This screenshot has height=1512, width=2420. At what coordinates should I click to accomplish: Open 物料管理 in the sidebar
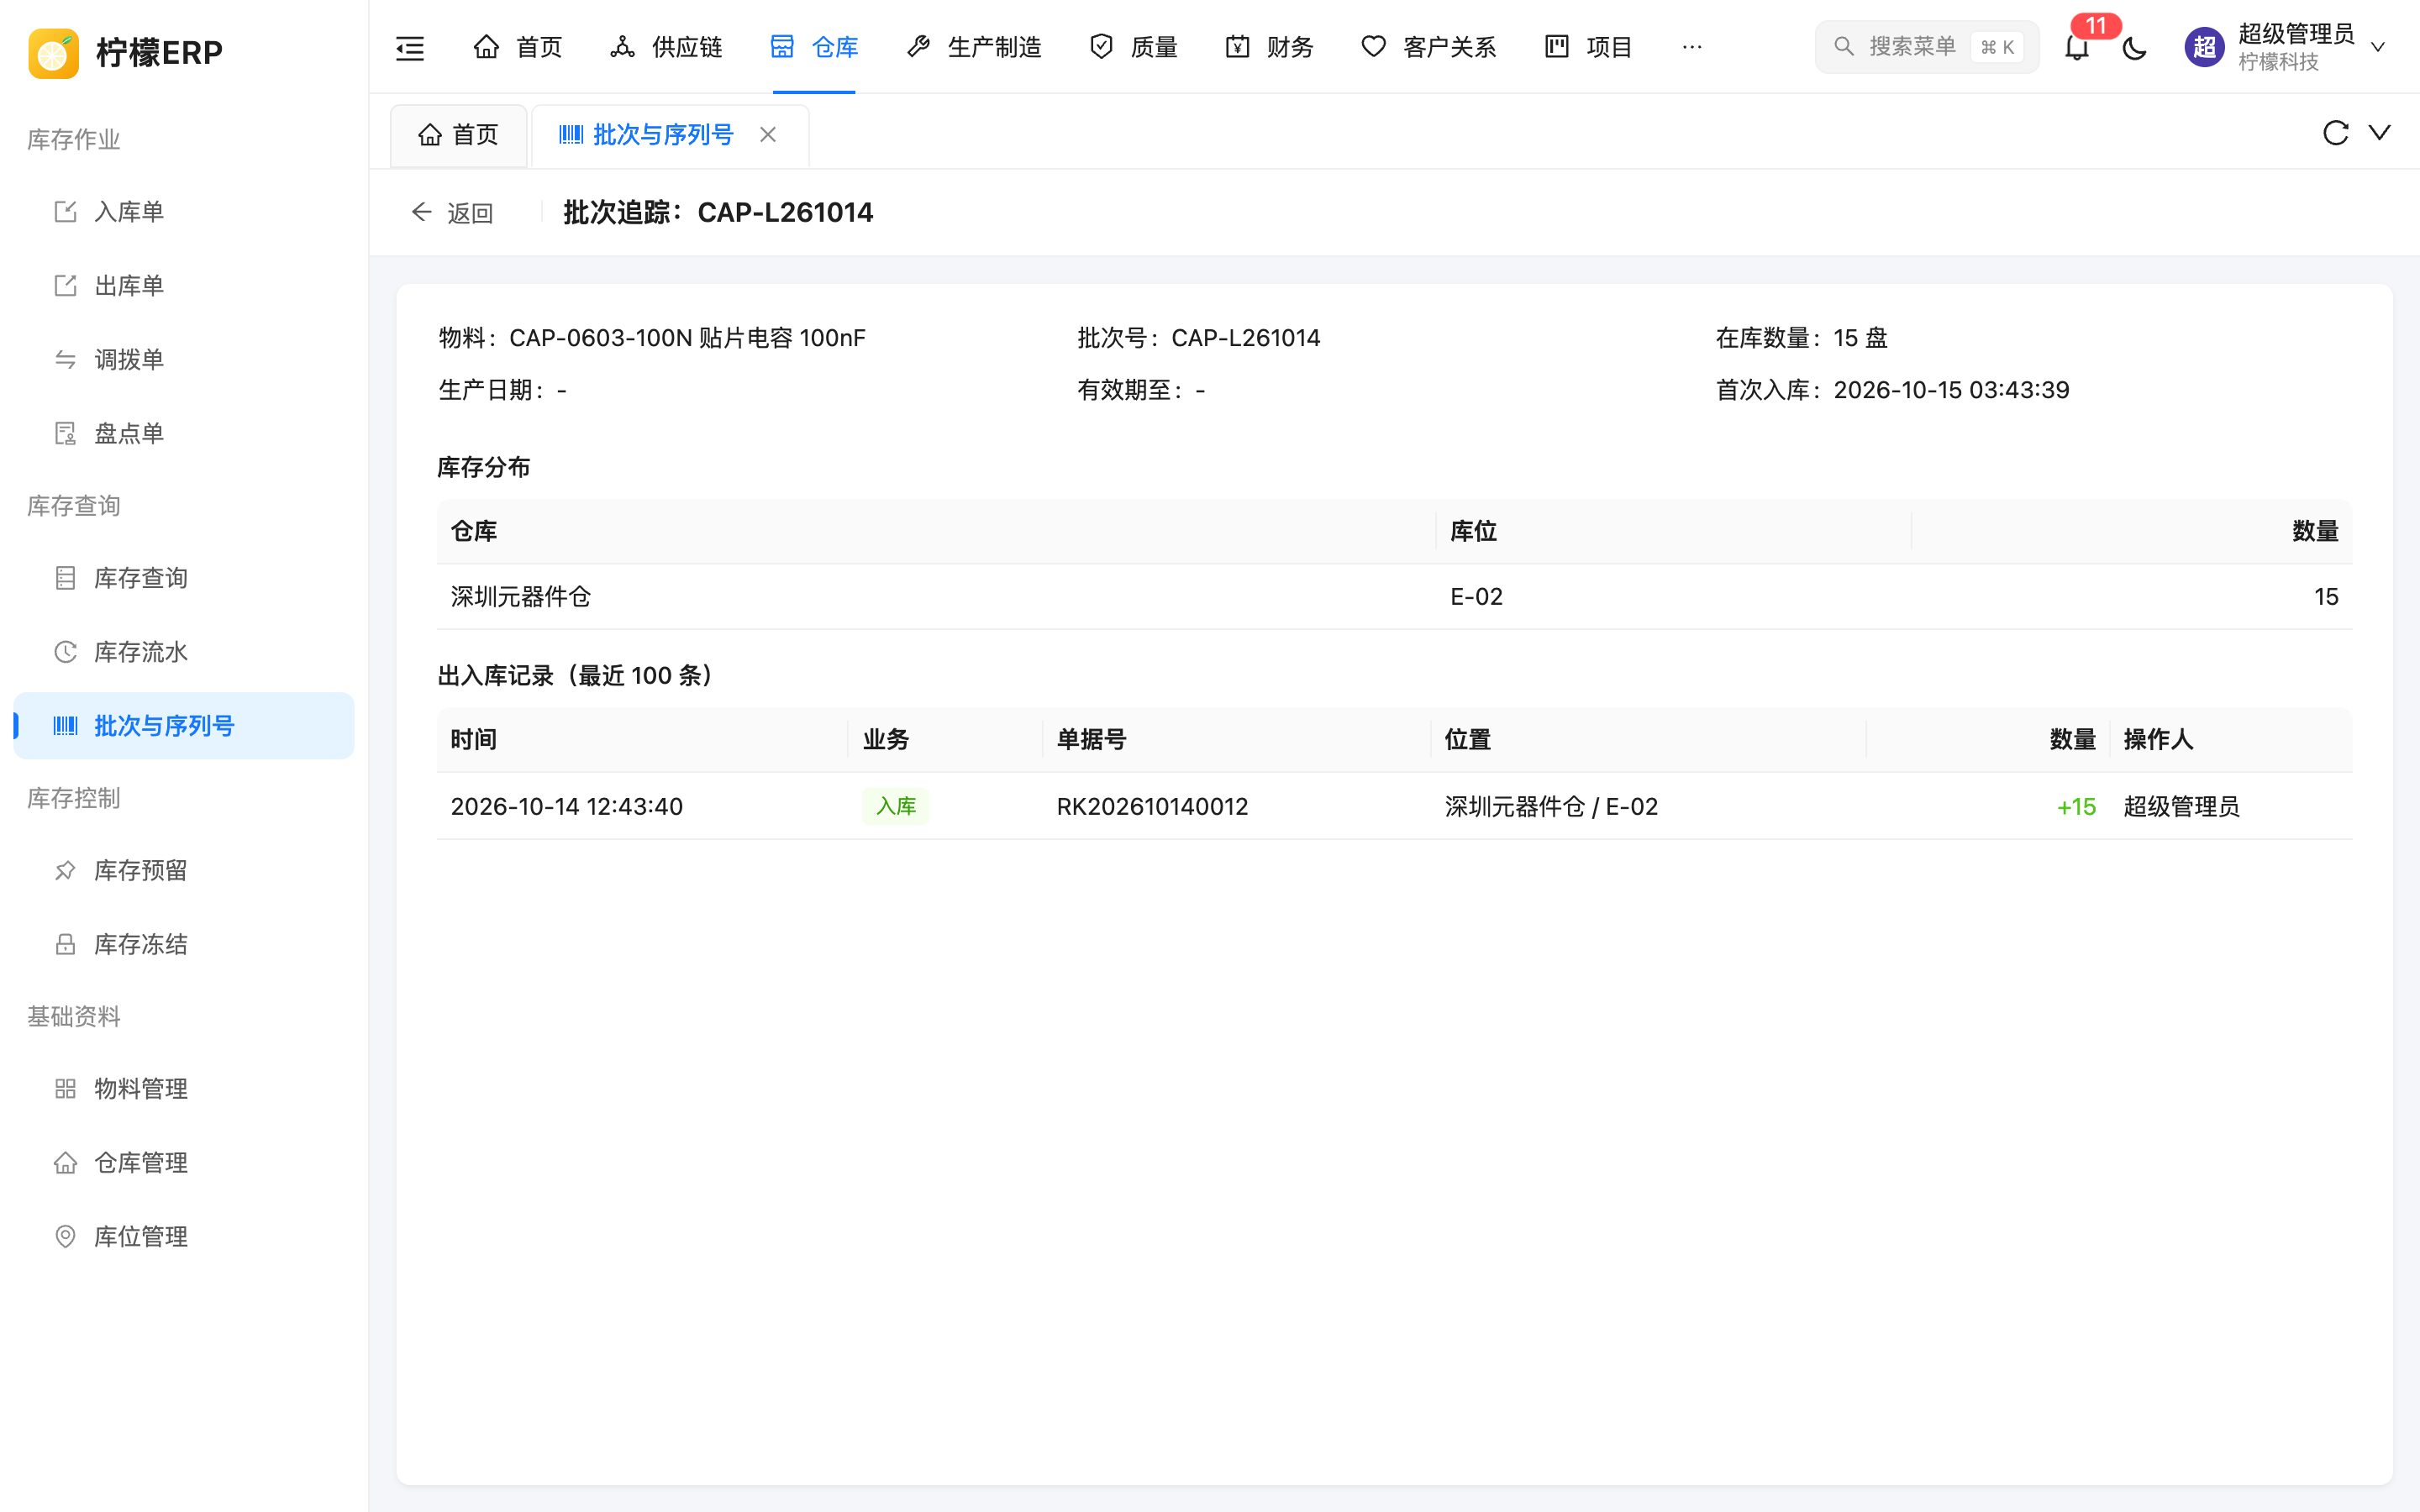[x=184, y=1089]
